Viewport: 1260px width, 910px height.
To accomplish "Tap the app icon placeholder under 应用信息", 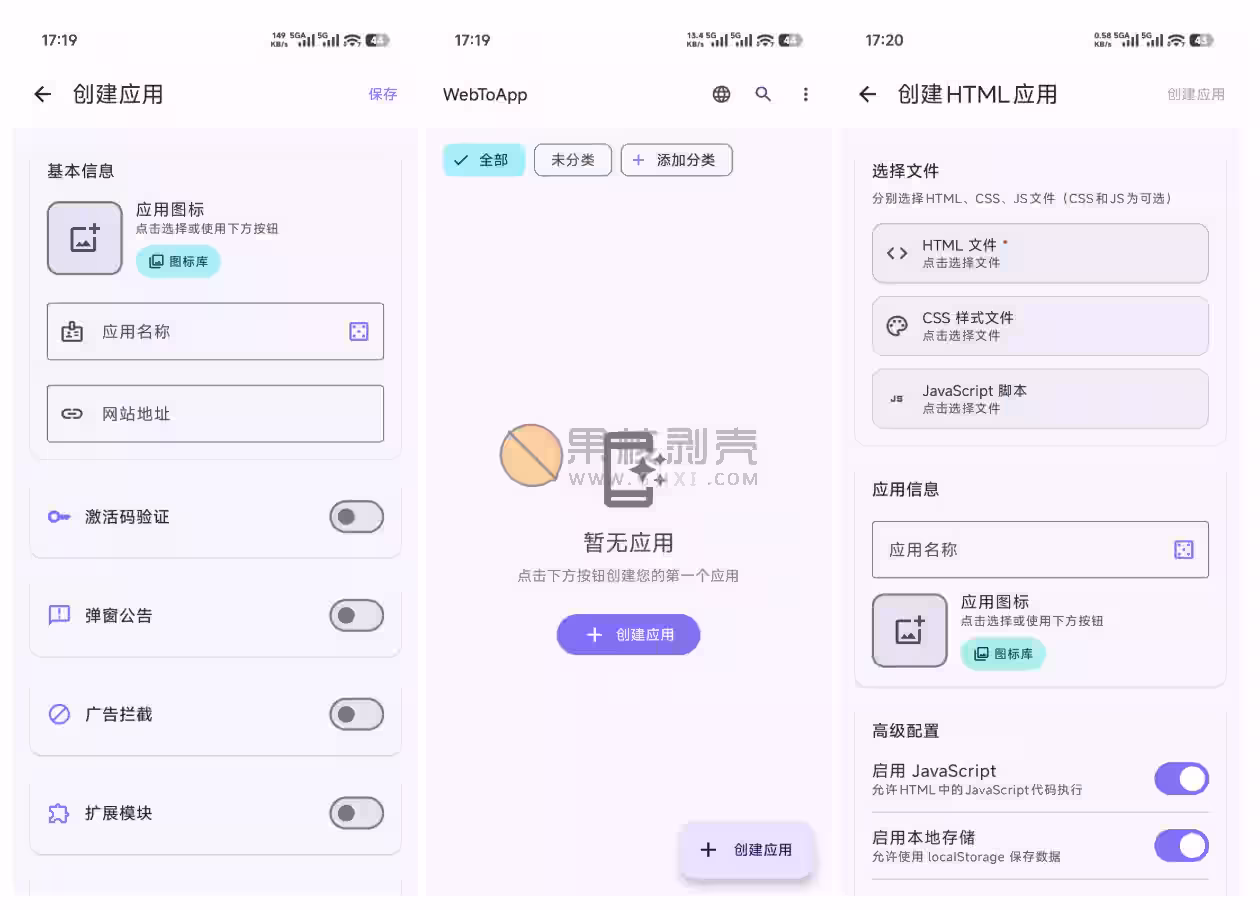I will (x=909, y=631).
